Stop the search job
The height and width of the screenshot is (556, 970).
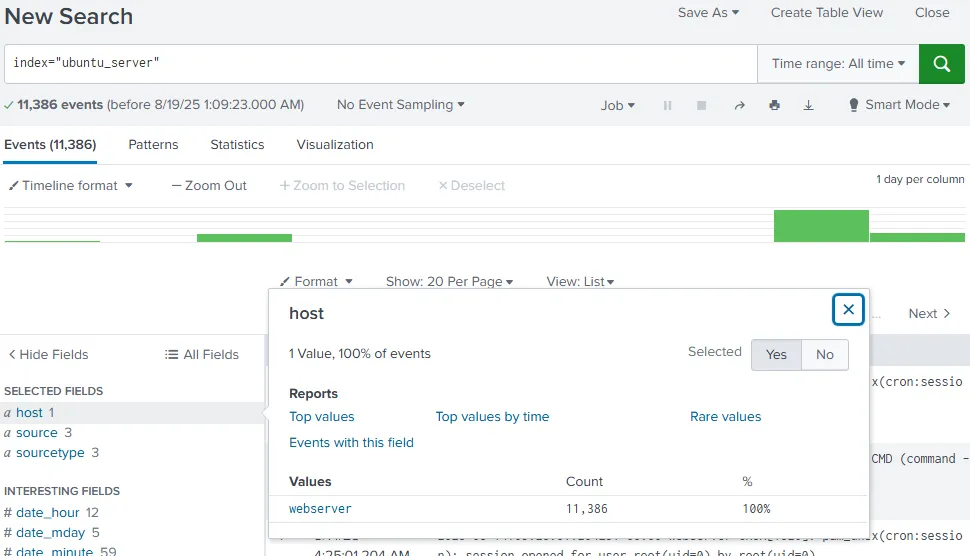701,105
